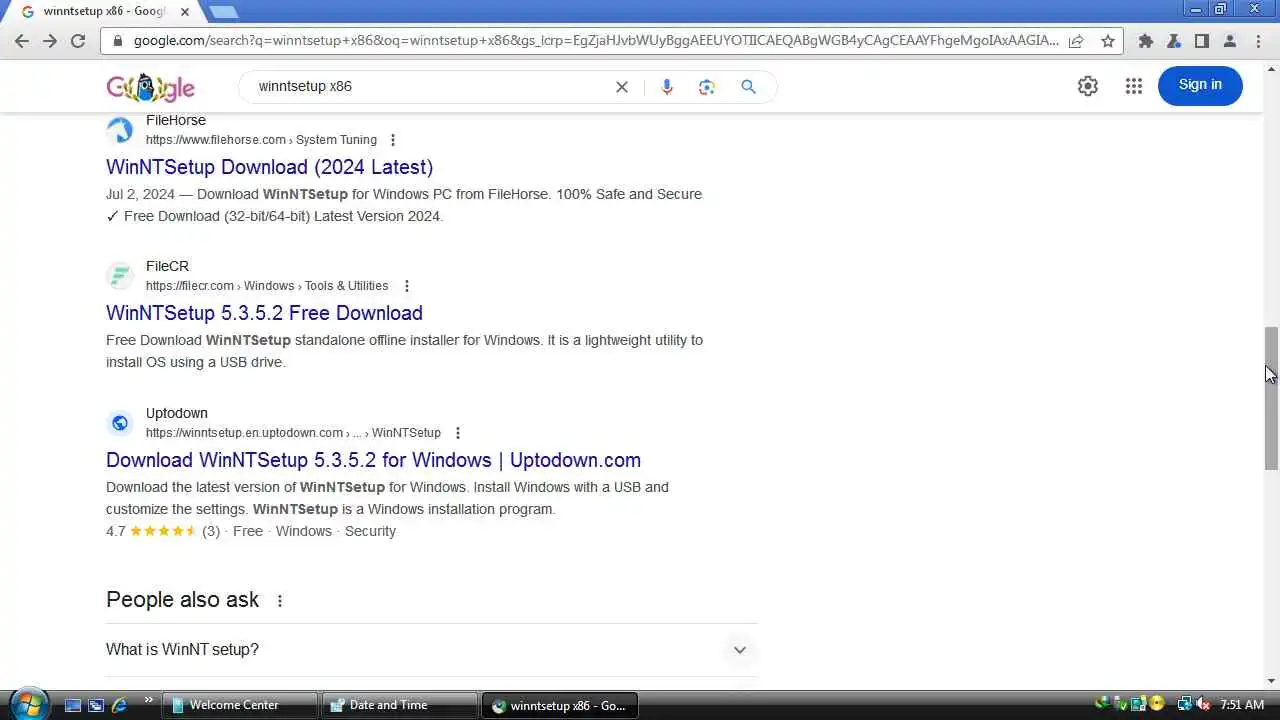Open WinNTSetup Download (2024 Latest) link
This screenshot has width=1280, height=720.
tap(270, 167)
